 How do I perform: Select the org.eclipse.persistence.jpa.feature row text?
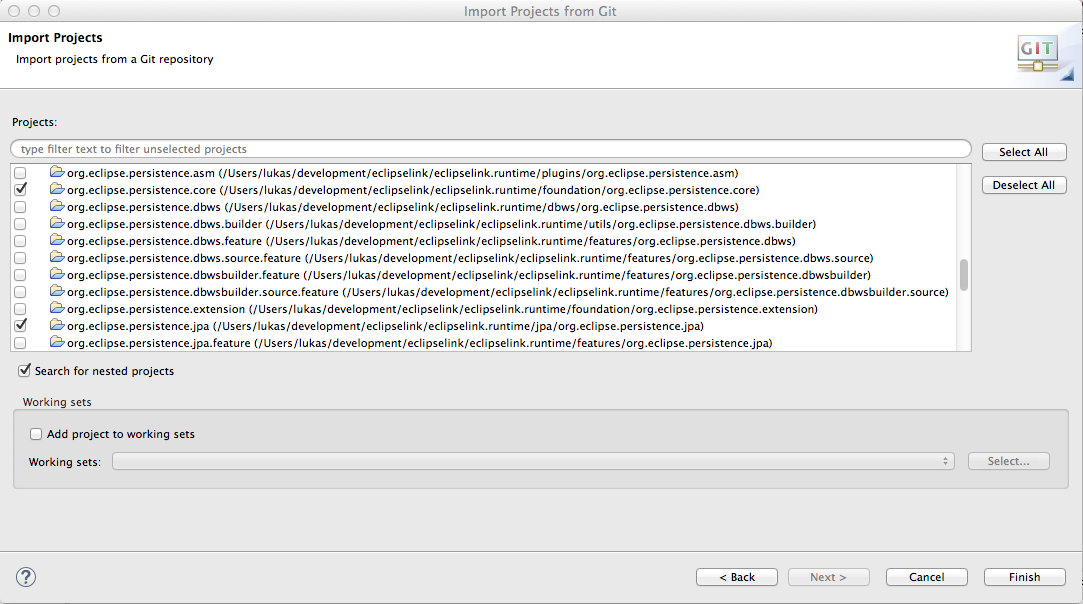pos(419,343)
